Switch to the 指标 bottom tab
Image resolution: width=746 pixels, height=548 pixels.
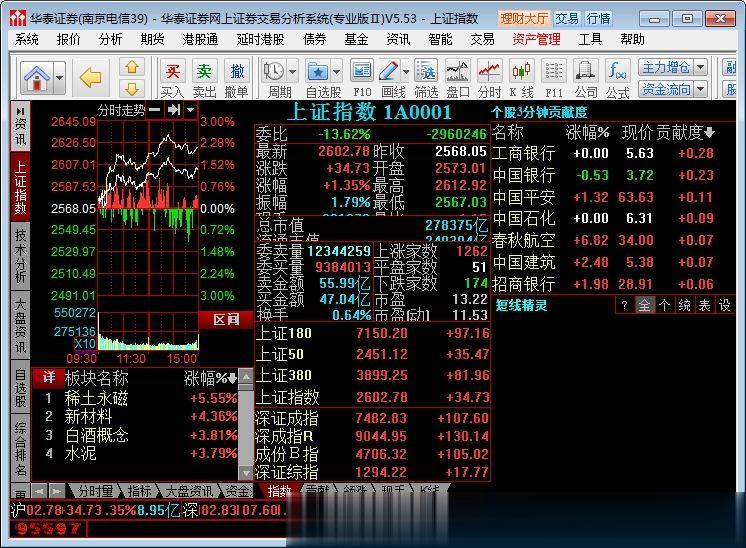pyautogui.click(x=139, y=490)
